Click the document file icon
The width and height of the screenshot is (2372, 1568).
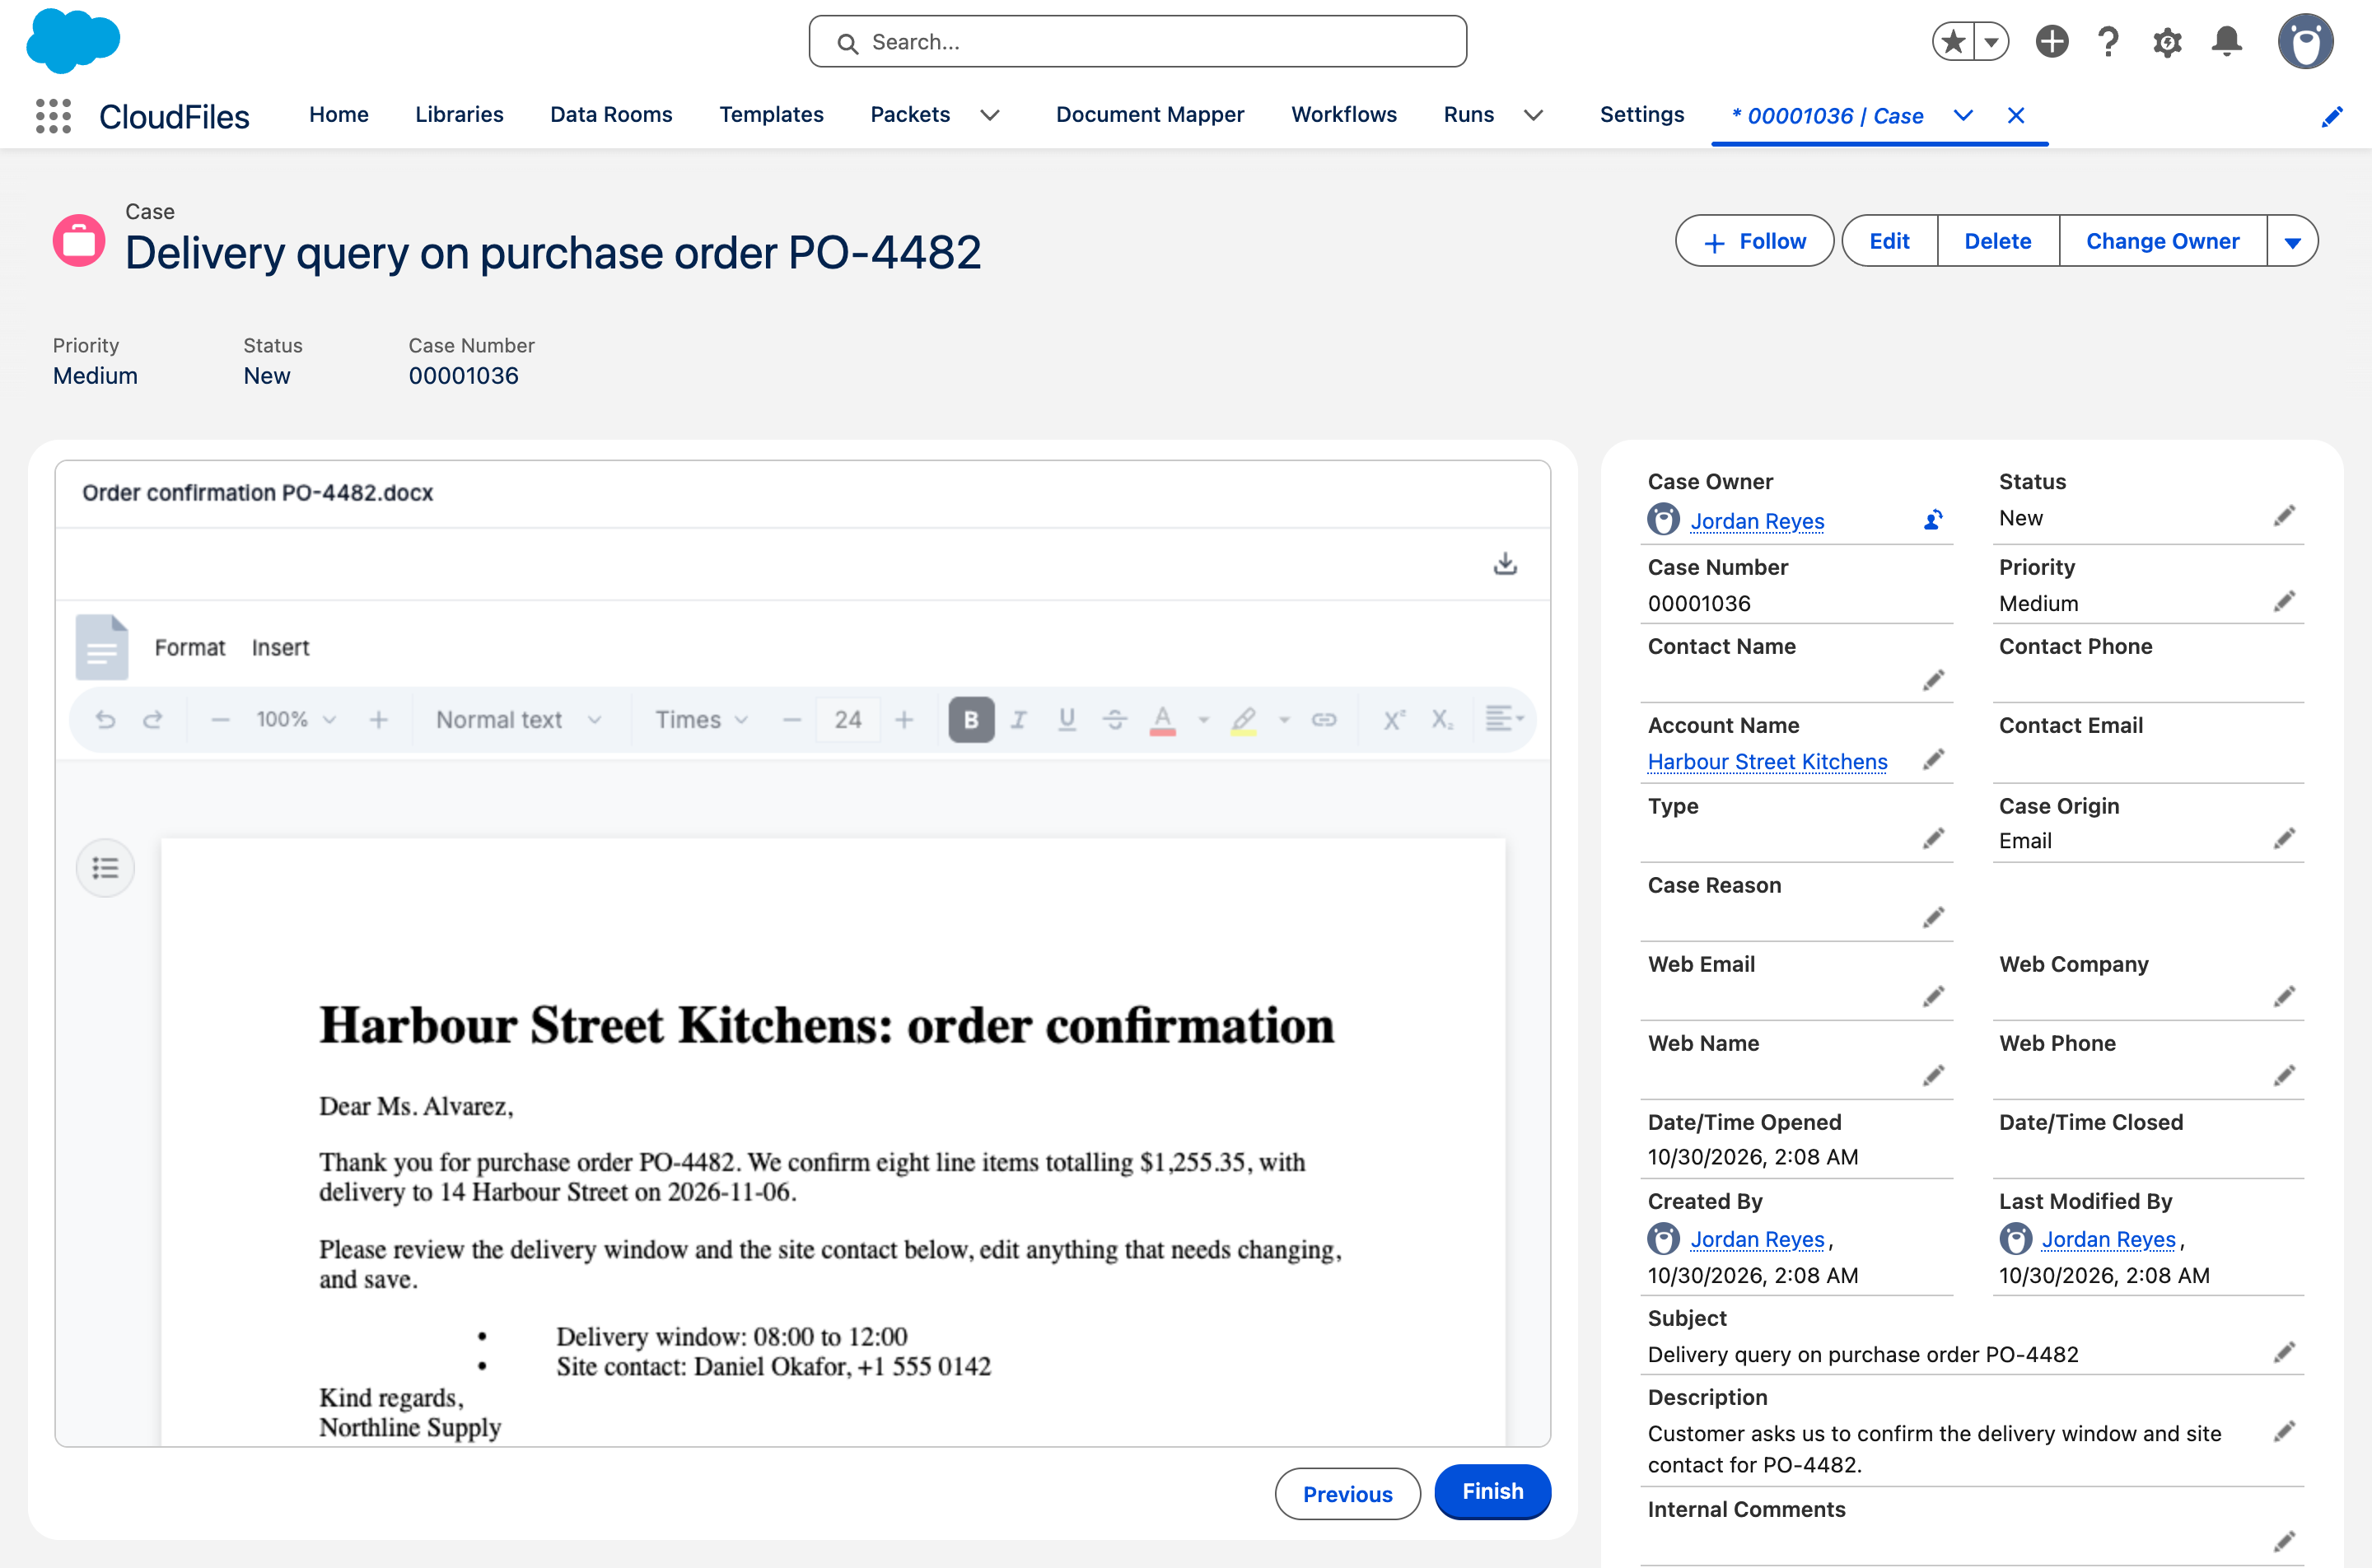[102, 648]
